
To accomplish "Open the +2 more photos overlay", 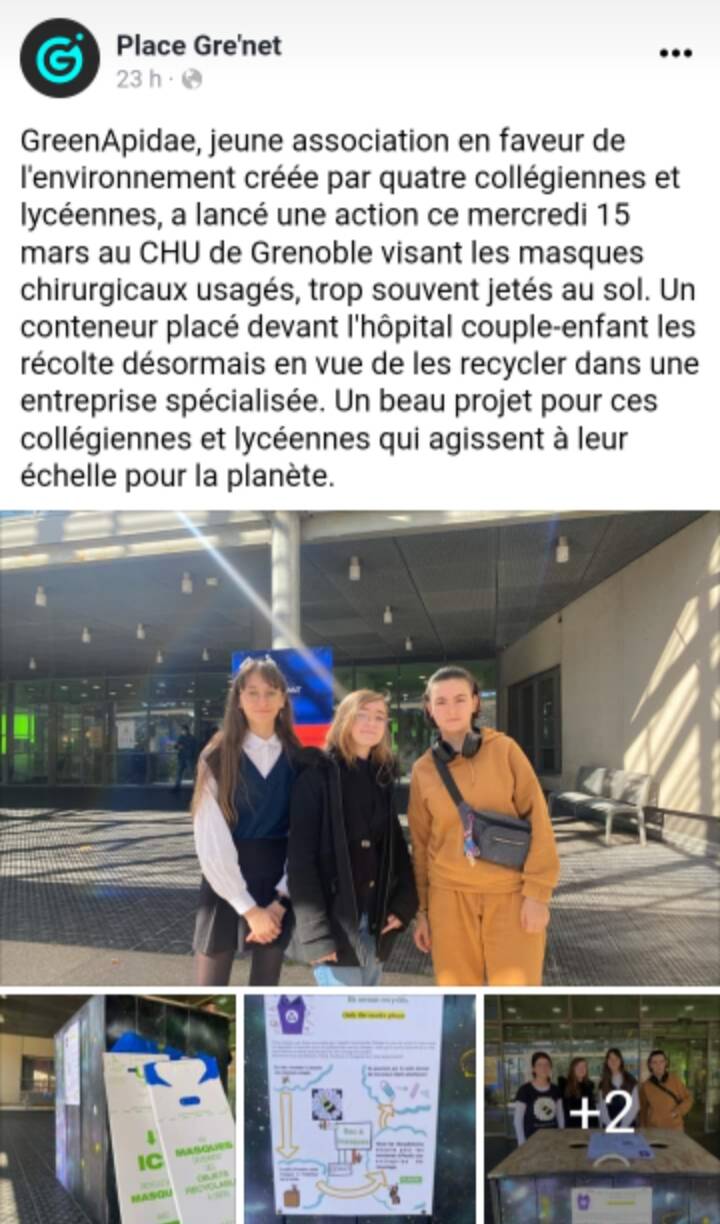I will [602, 1109].
